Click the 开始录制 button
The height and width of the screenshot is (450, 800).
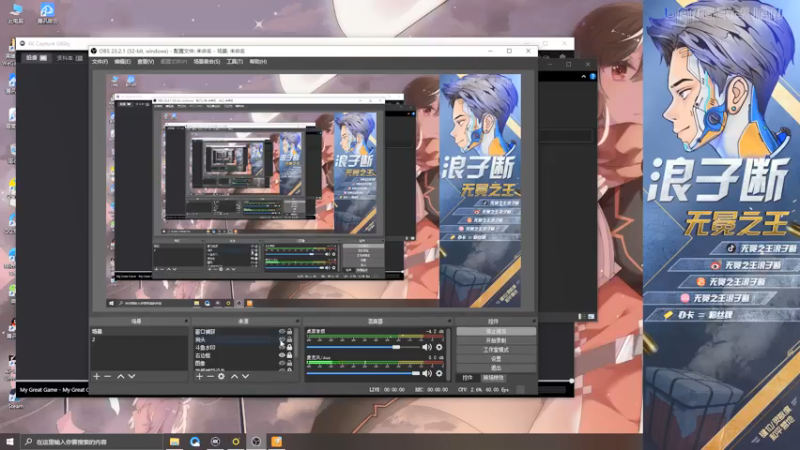tap(496, 341)
